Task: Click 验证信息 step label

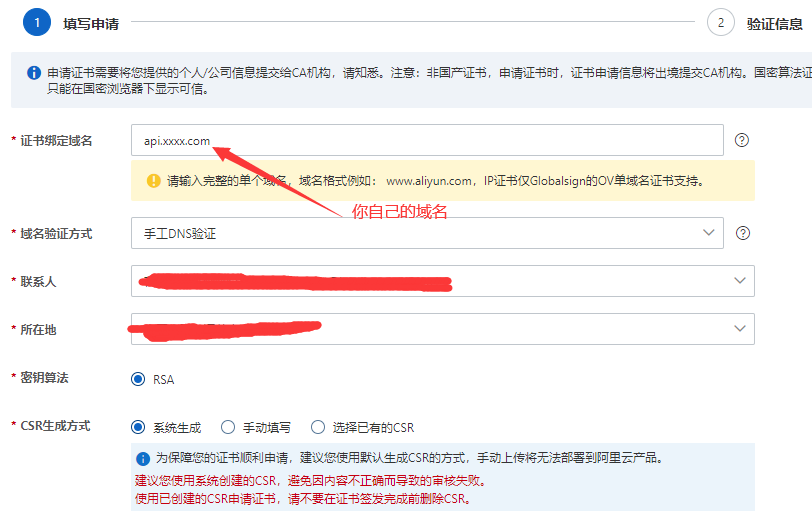Action: 775,24
